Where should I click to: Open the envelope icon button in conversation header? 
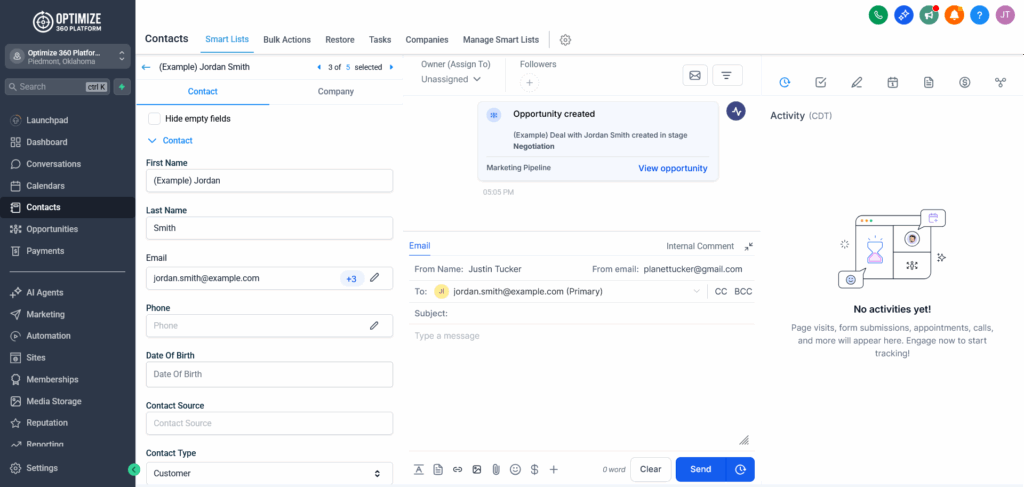coord(695,76)
